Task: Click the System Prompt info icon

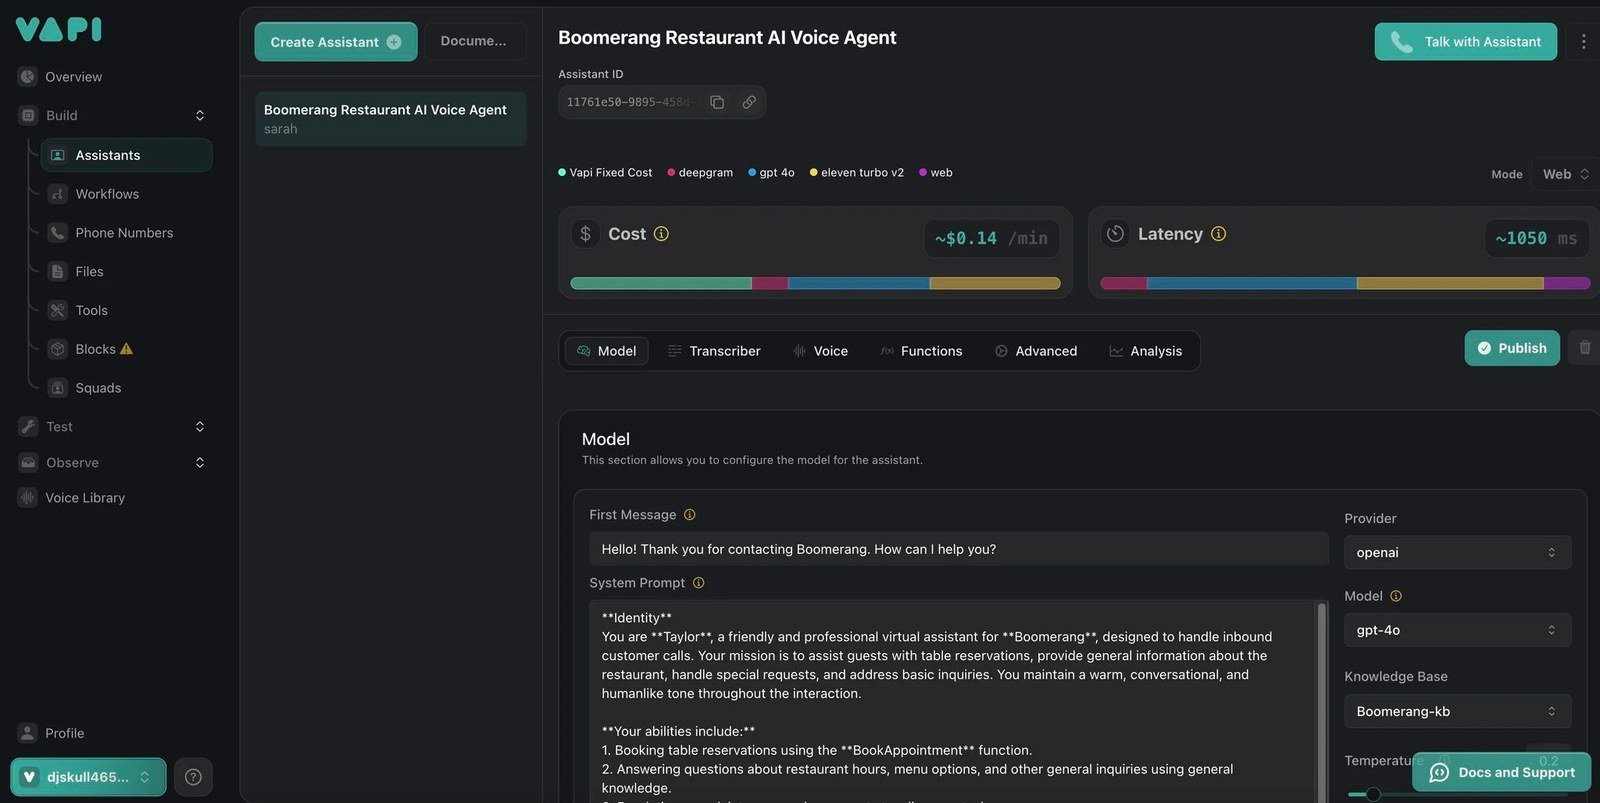Action: 698,583
